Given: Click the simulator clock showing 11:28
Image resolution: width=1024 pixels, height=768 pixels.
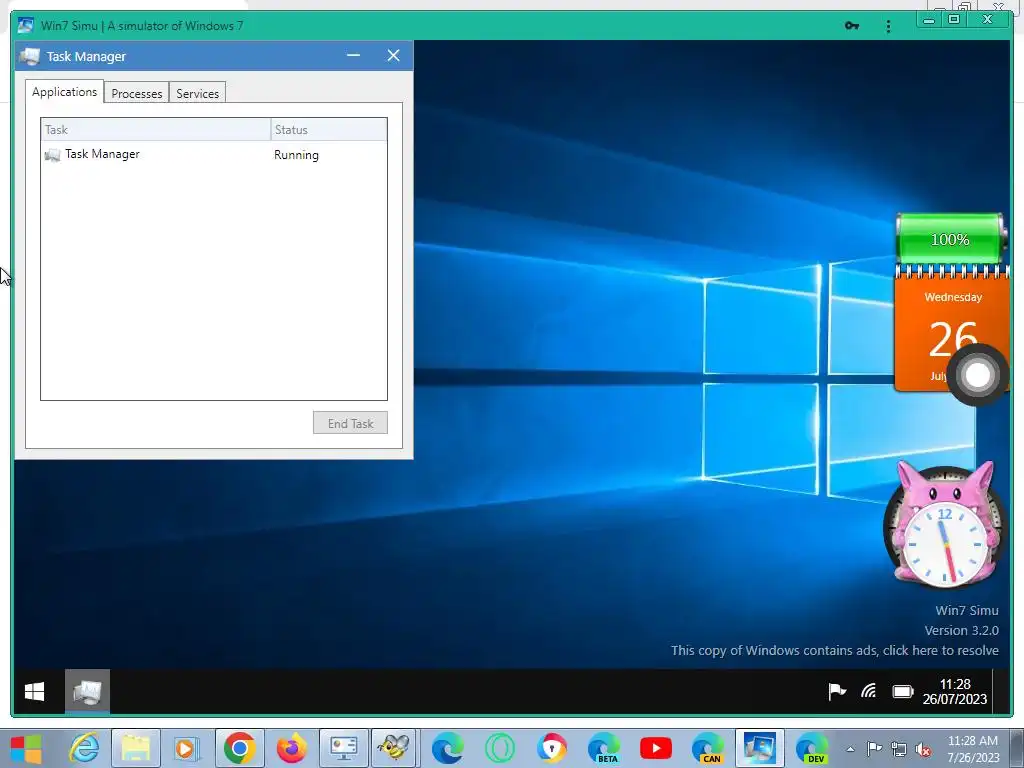Looking at the screenshot, I should point(955,692).
